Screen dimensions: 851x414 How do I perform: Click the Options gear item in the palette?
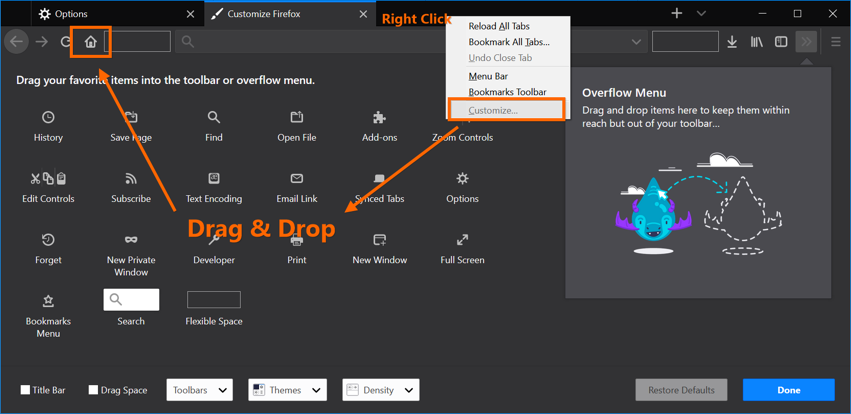click(x=462, y=179)
